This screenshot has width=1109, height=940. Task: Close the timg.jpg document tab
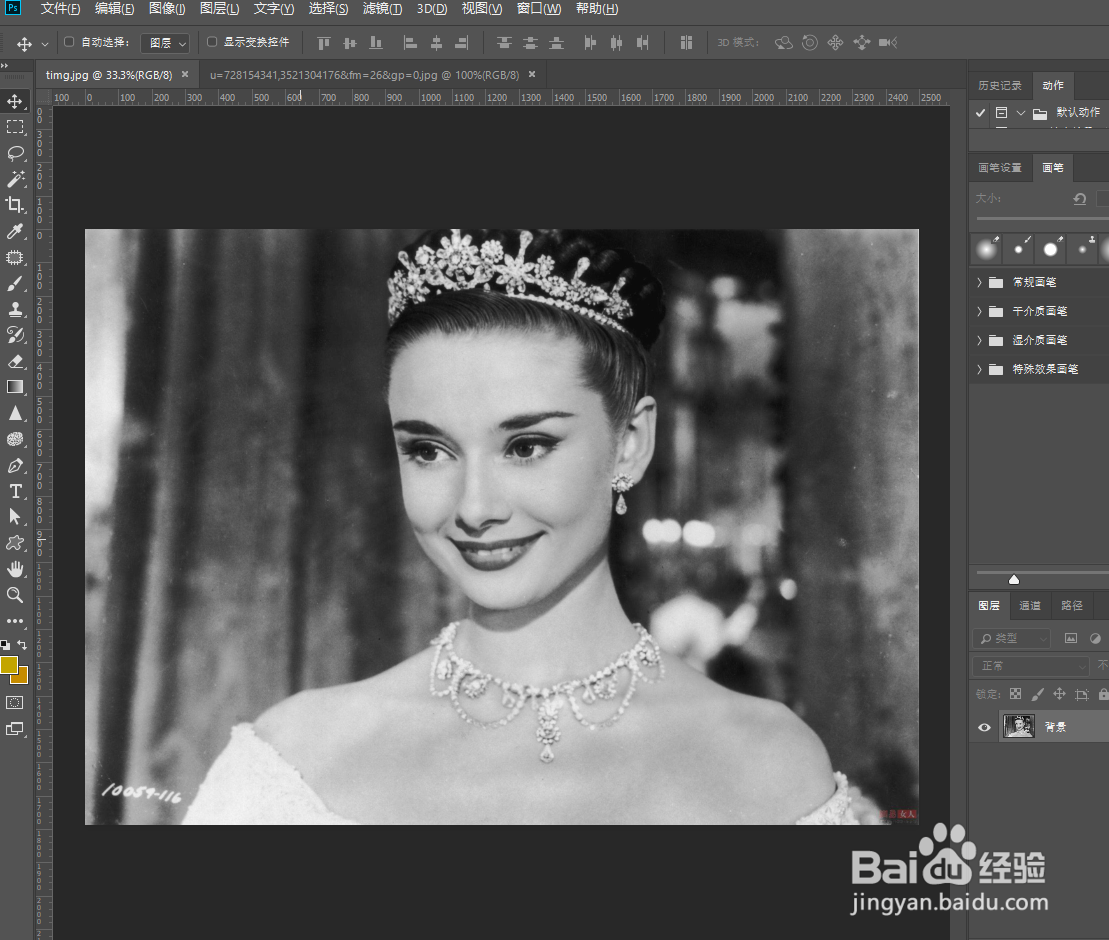coord(185,74)
